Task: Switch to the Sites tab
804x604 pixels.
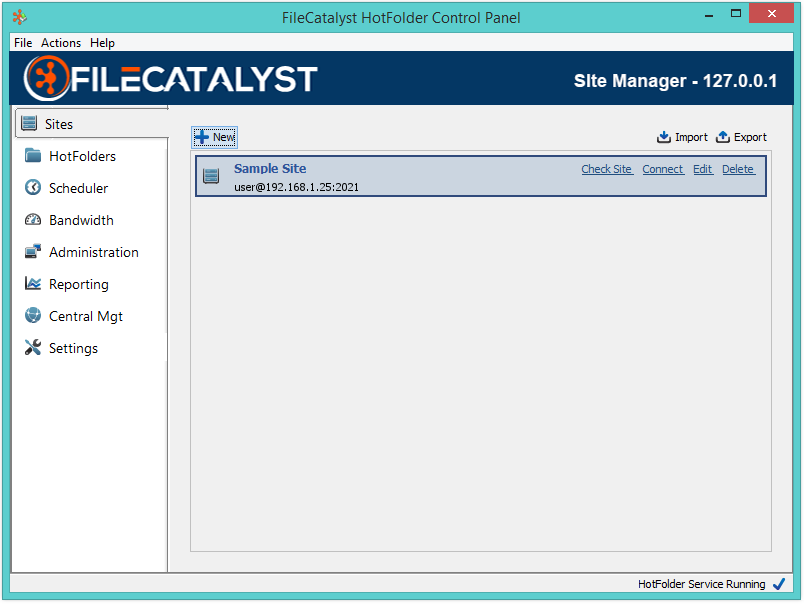Action: coord(60,124)
